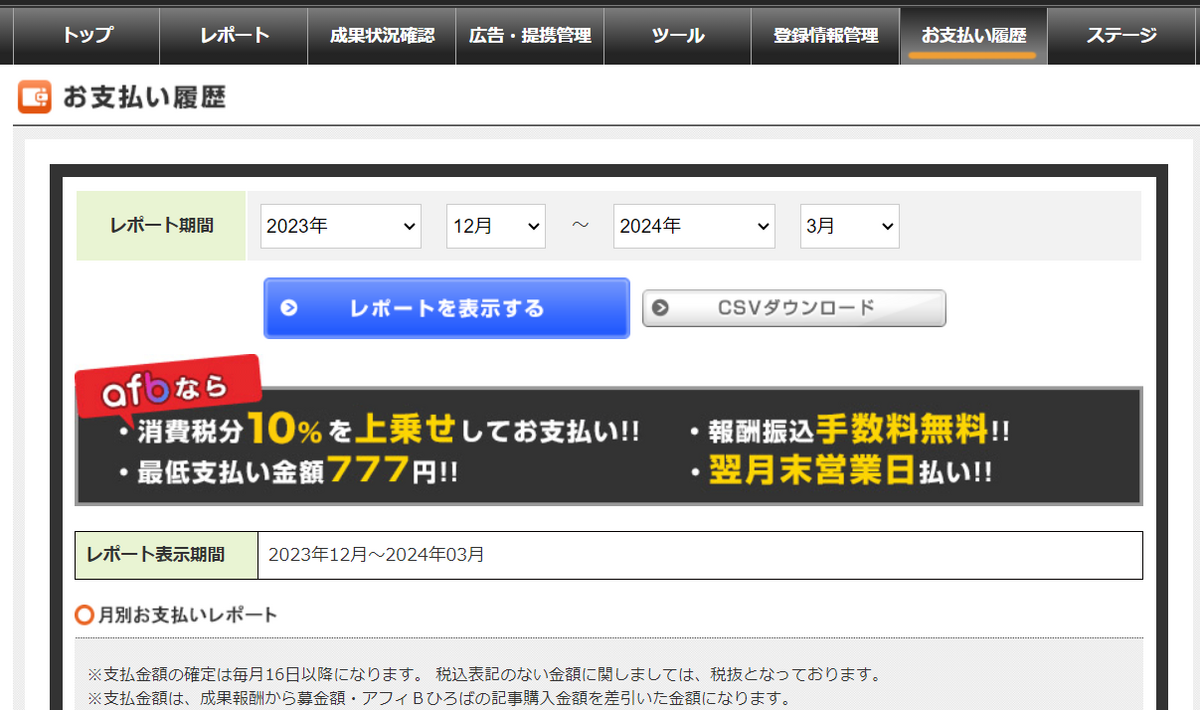Image resolution: width=1200 pixels, height=710 pixels.
Task: Select the 成果状況確認 tab
Action: point(381,35)
